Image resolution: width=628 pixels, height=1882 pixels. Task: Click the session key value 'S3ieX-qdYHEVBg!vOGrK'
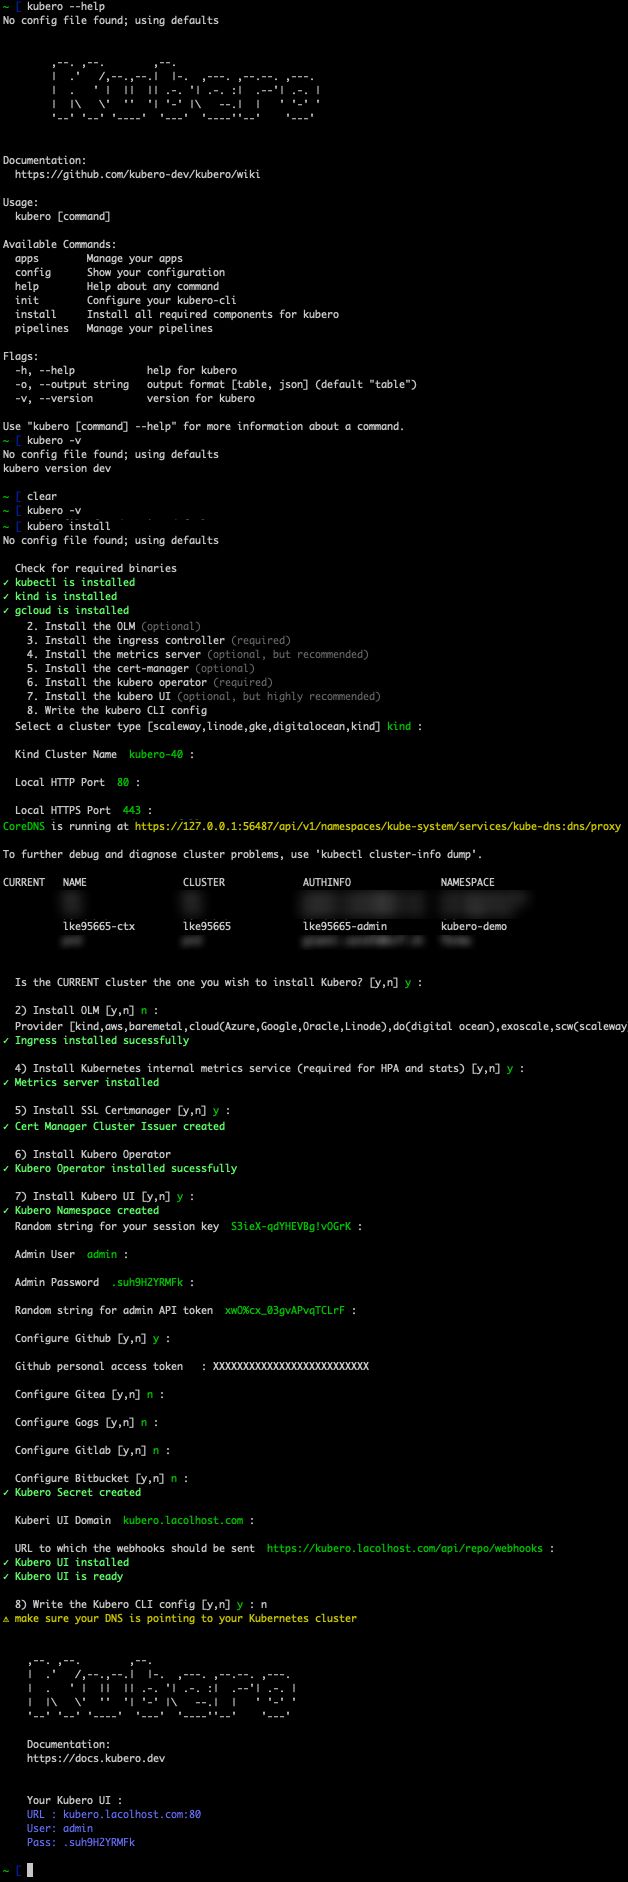[291, 1226]
